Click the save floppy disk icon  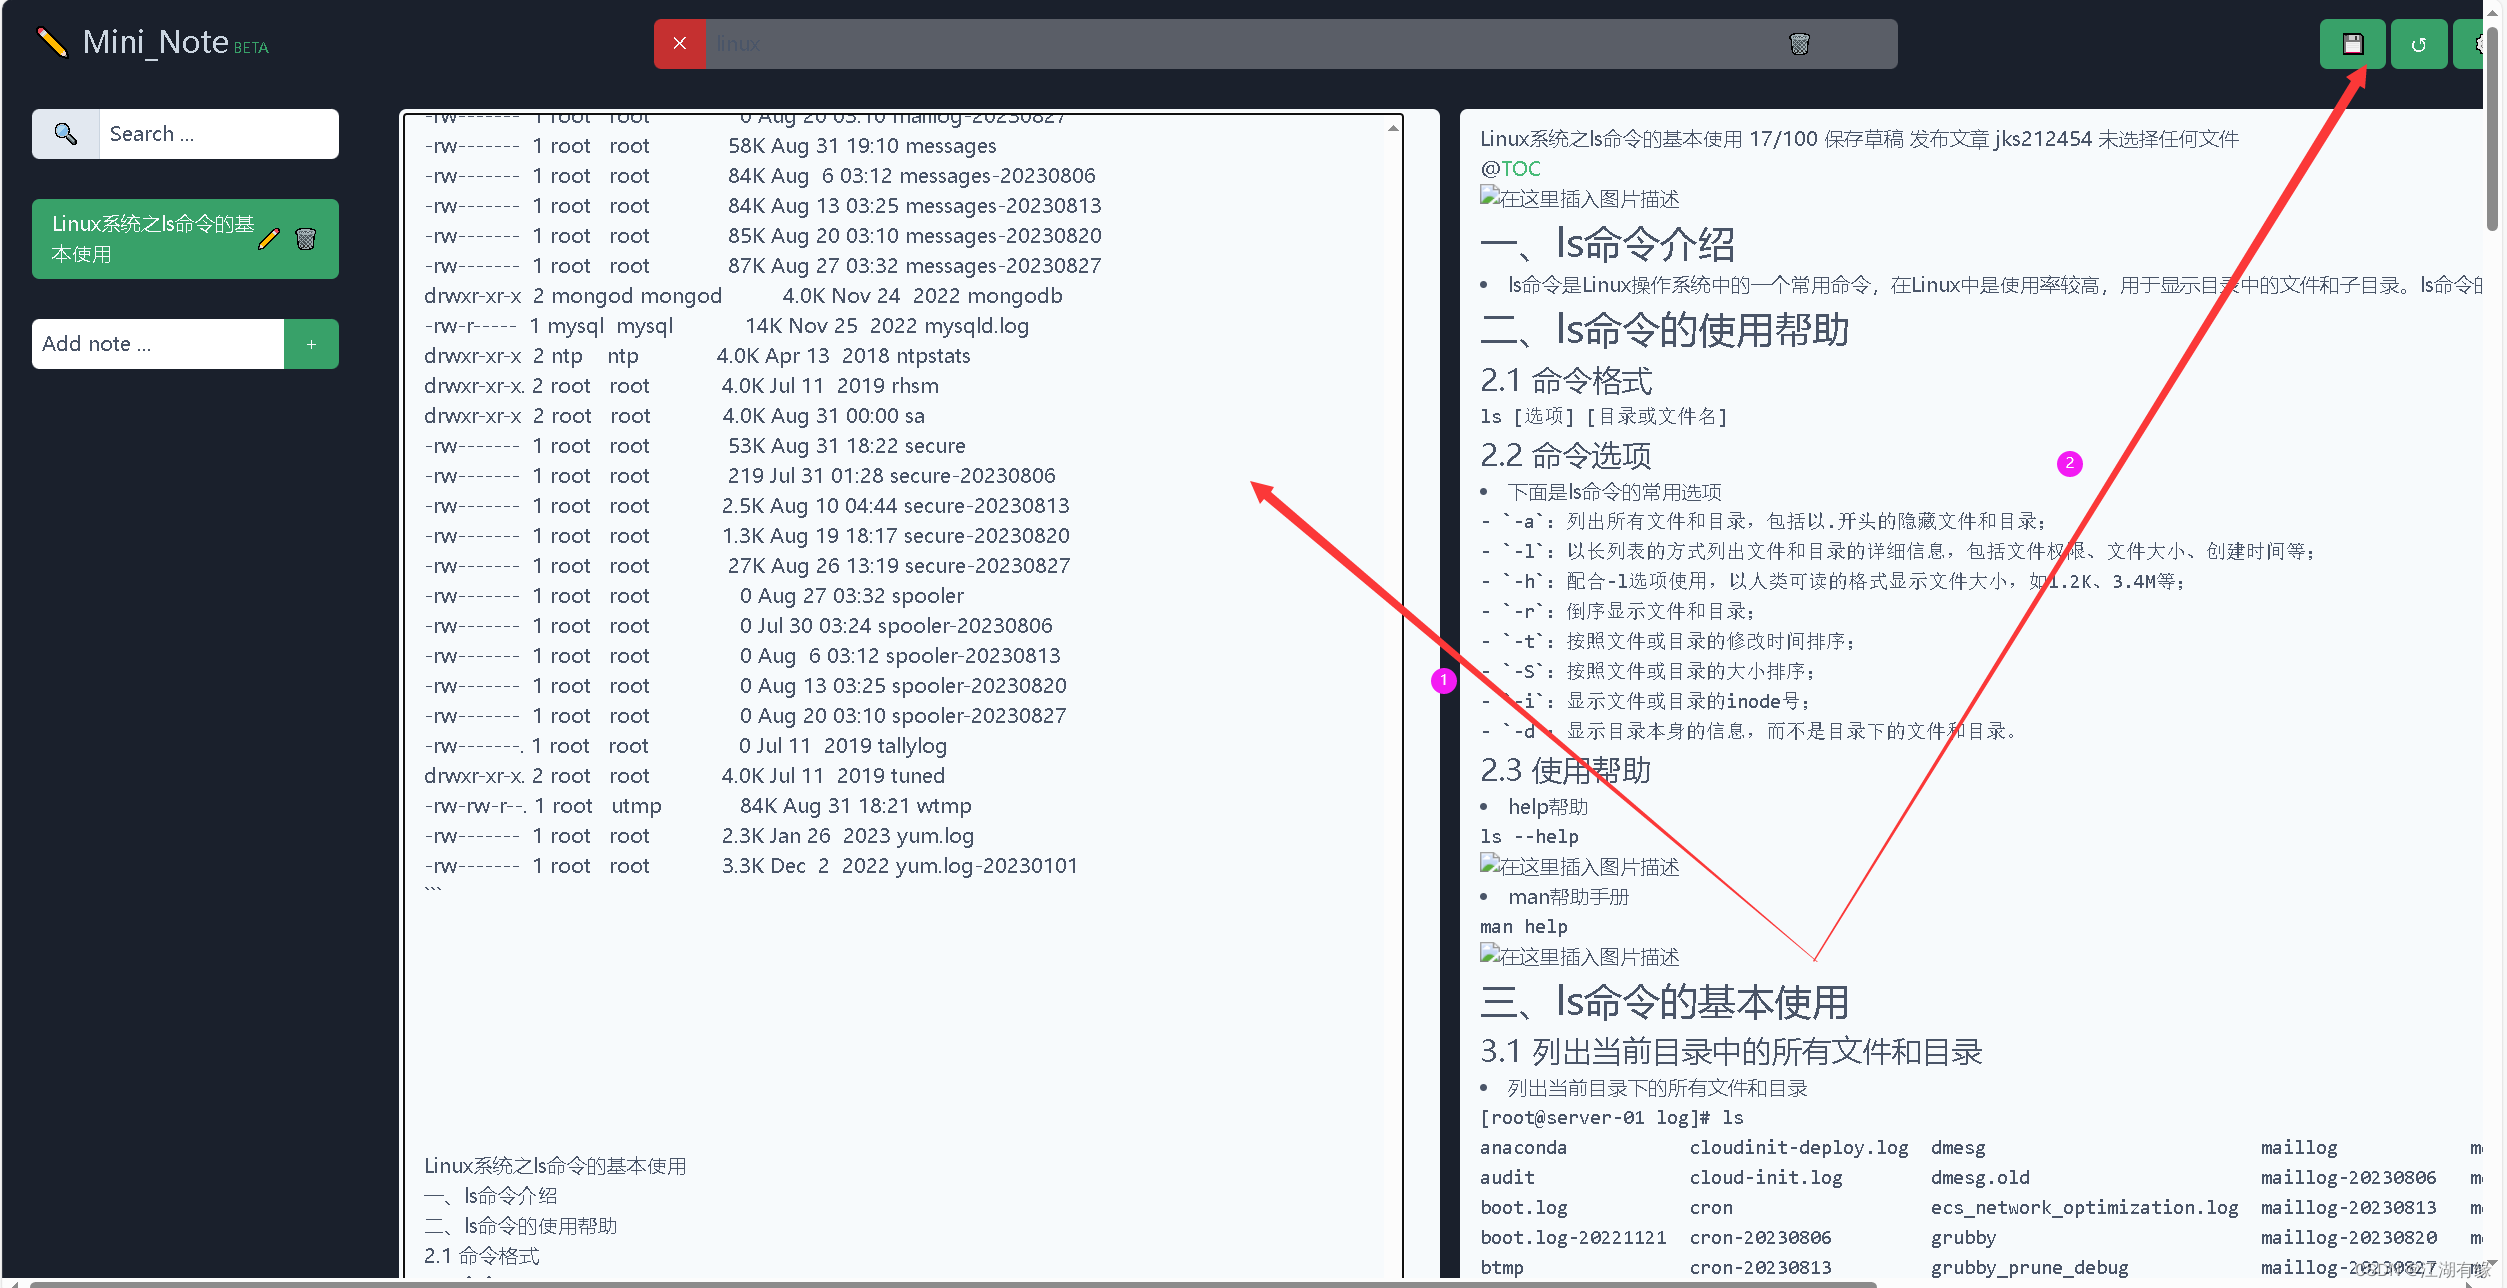(2352, 44)
